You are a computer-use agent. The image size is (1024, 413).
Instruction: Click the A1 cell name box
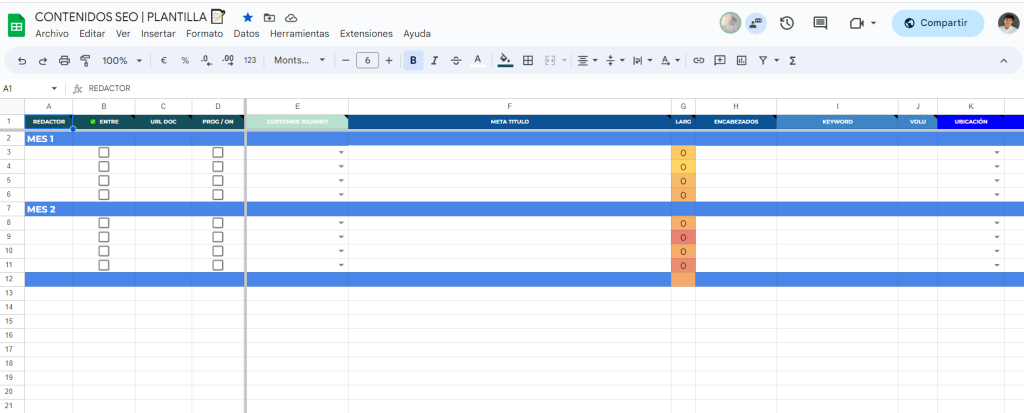pyautogui.click(x=30, y=88)
